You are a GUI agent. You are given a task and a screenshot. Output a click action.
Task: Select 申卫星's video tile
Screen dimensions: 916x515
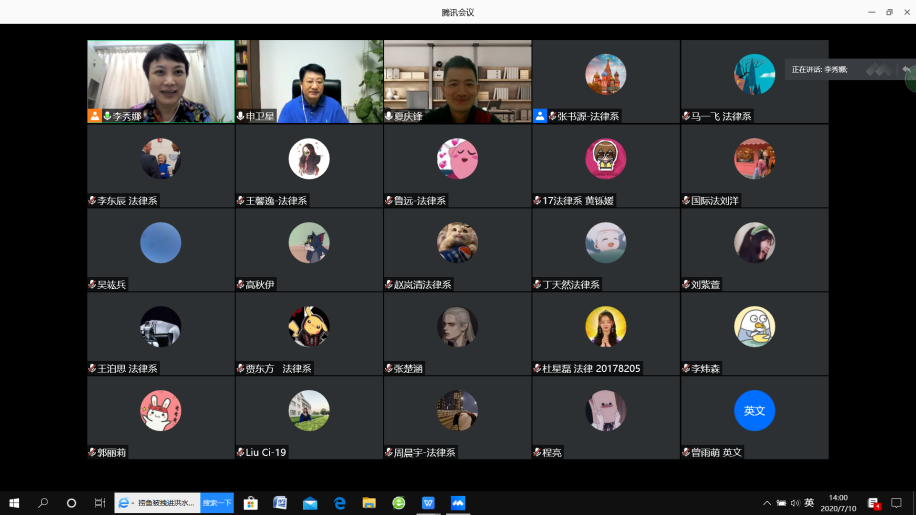(x=309, y=80)
